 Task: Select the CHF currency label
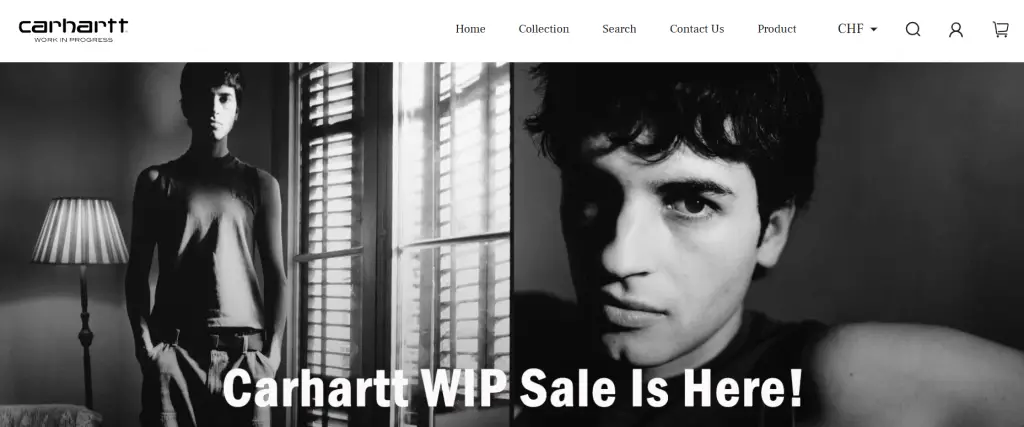pos(850,29)
